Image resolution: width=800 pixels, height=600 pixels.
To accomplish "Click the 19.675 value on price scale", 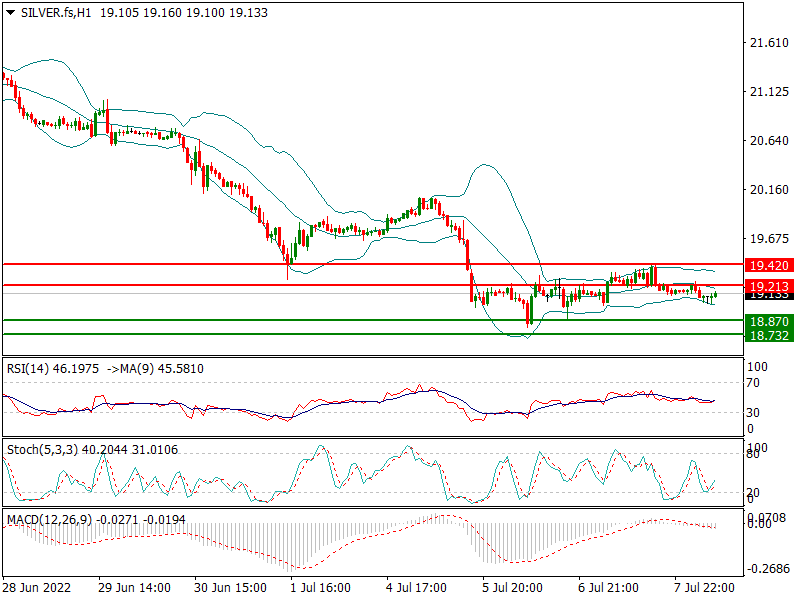I will tap(769, 239).
